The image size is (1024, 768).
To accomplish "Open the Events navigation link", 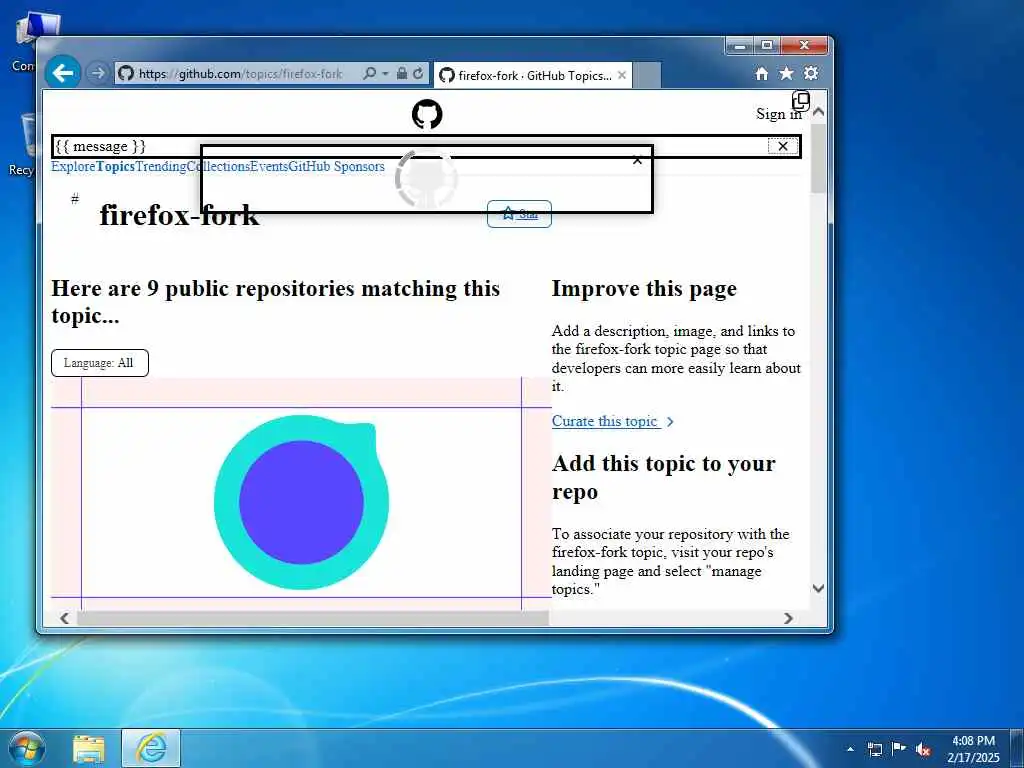I will pyautogui.click(x=269, y=167).
